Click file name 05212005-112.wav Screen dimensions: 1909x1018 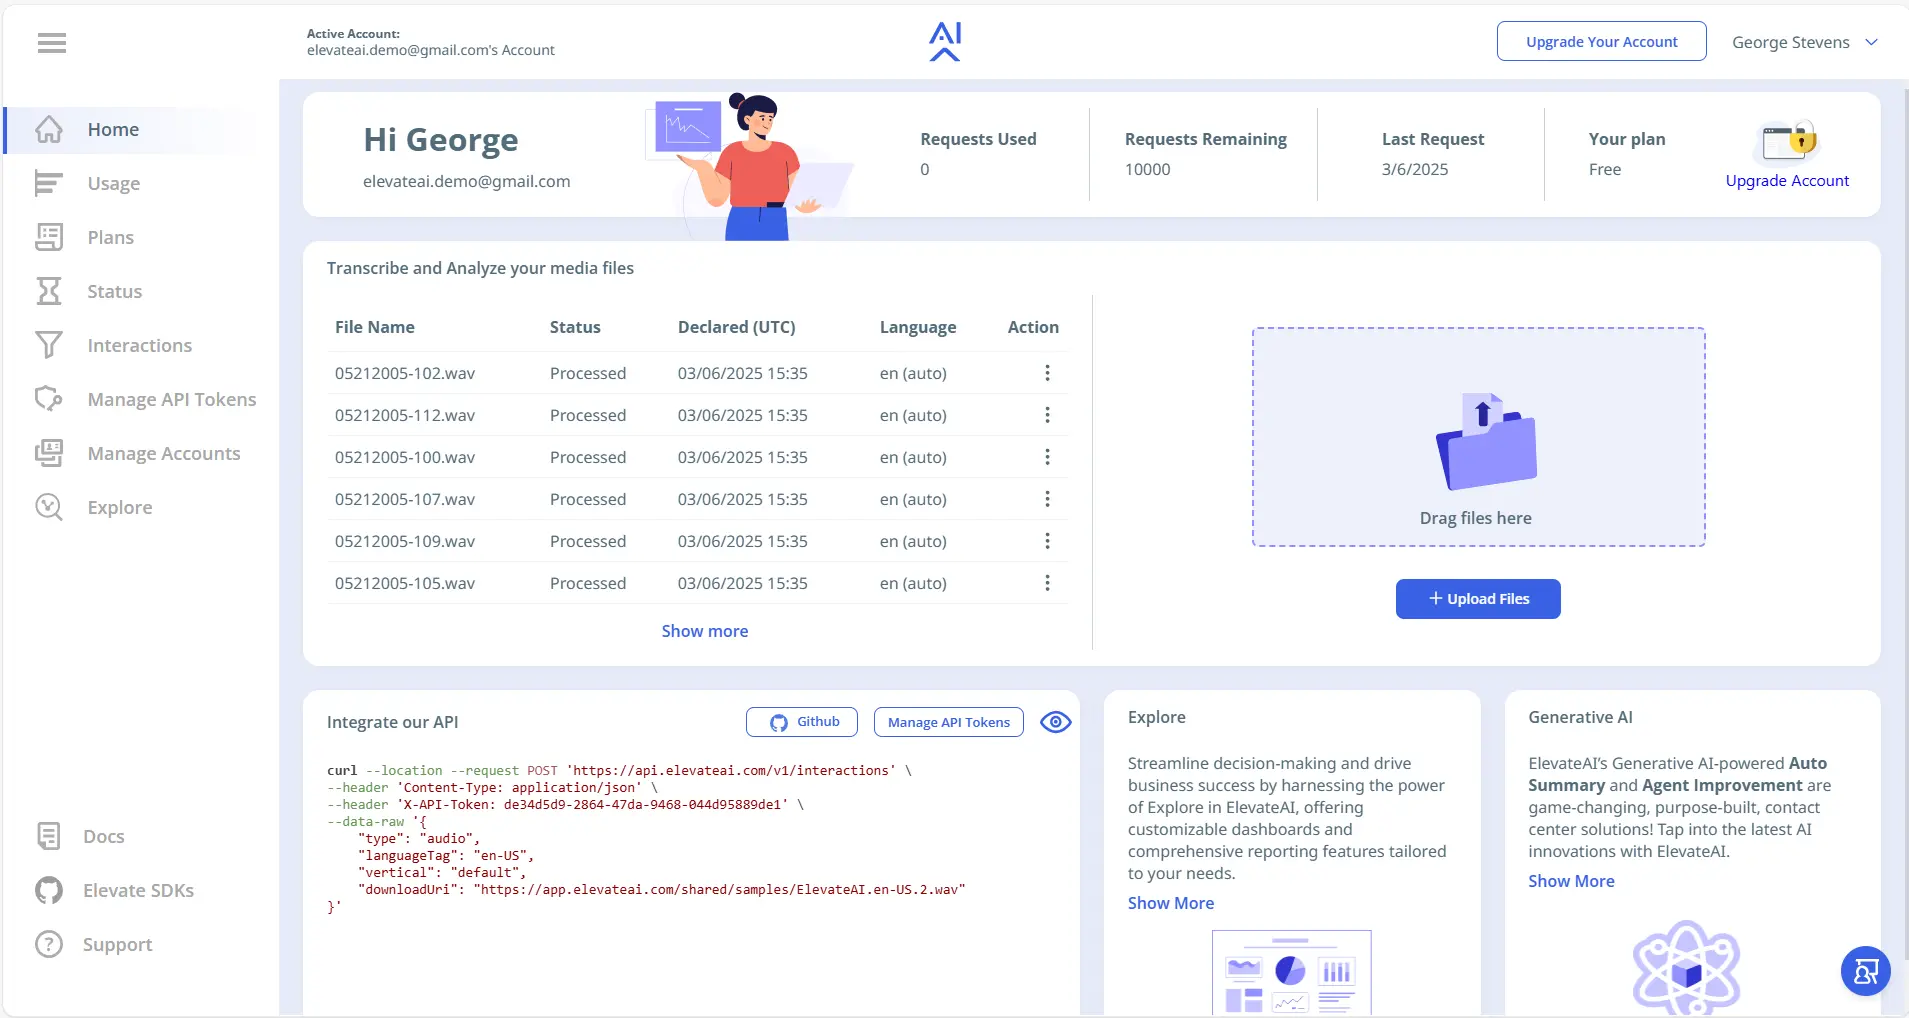(x=405, y=415)
